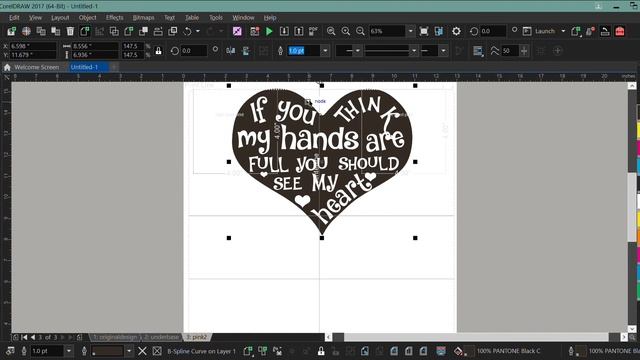Switch to the Welcome Screen tab
The height and width of the screenshot is (360, 640).
point(36,67)
